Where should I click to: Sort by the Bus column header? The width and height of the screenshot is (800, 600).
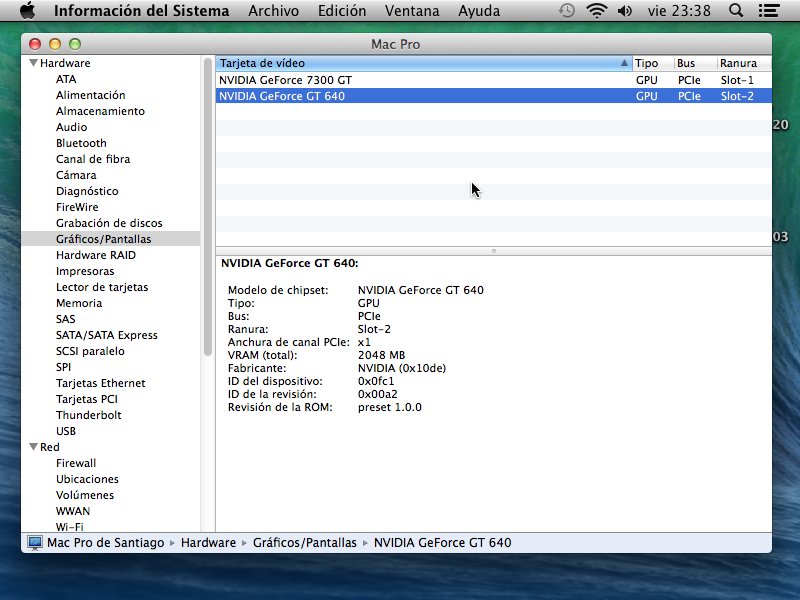694,63
